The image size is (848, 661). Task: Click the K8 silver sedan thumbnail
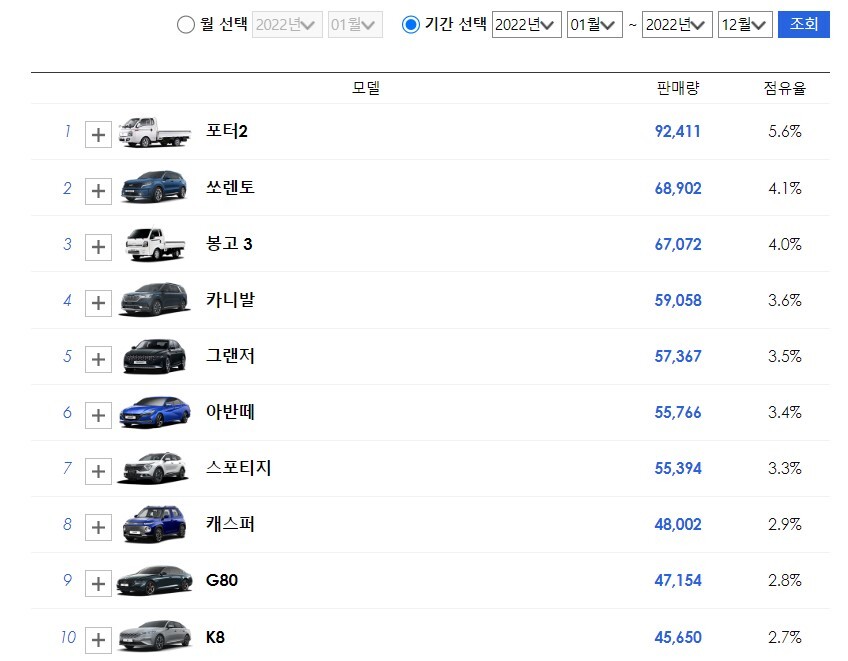point(155,636)
